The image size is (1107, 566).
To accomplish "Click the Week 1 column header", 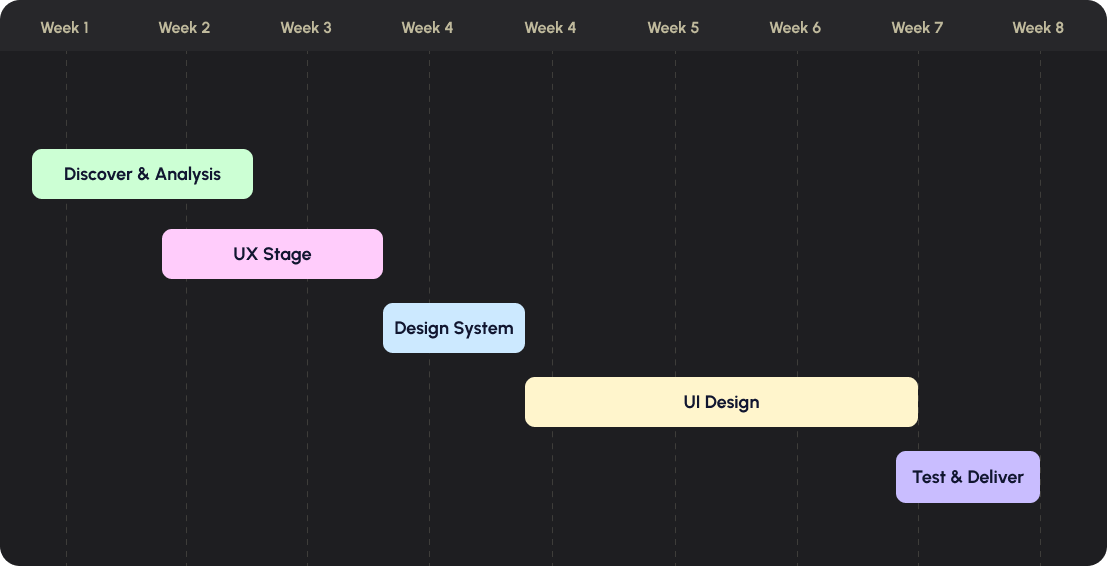I will [x=64, y=28].
